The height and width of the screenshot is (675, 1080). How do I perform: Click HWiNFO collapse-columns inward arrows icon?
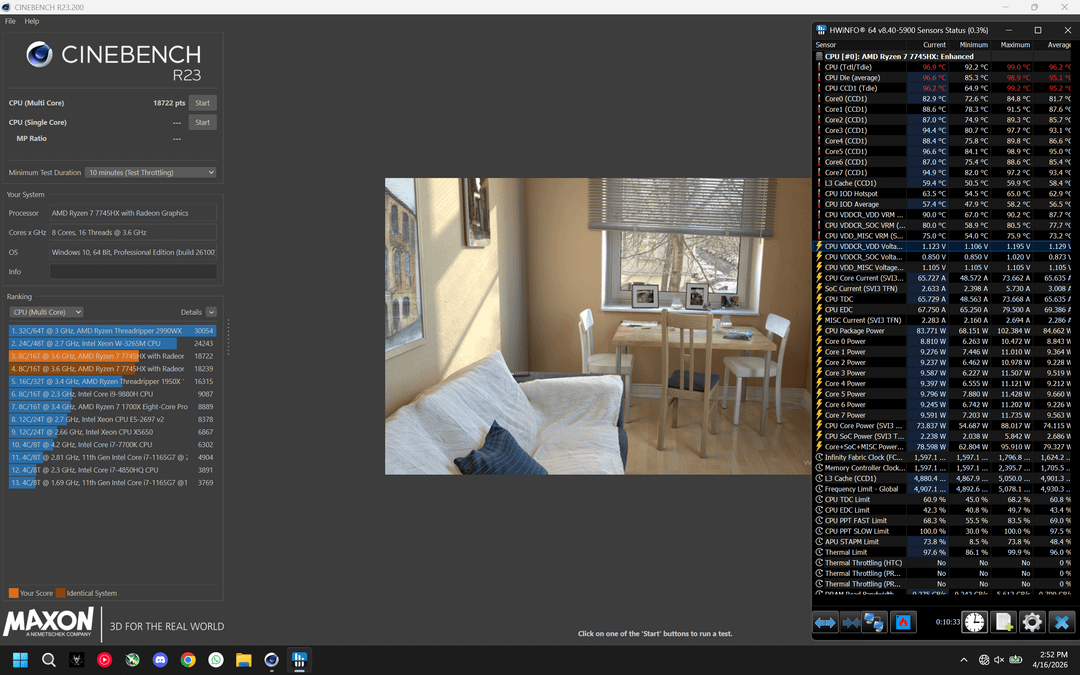click(850, 623)
